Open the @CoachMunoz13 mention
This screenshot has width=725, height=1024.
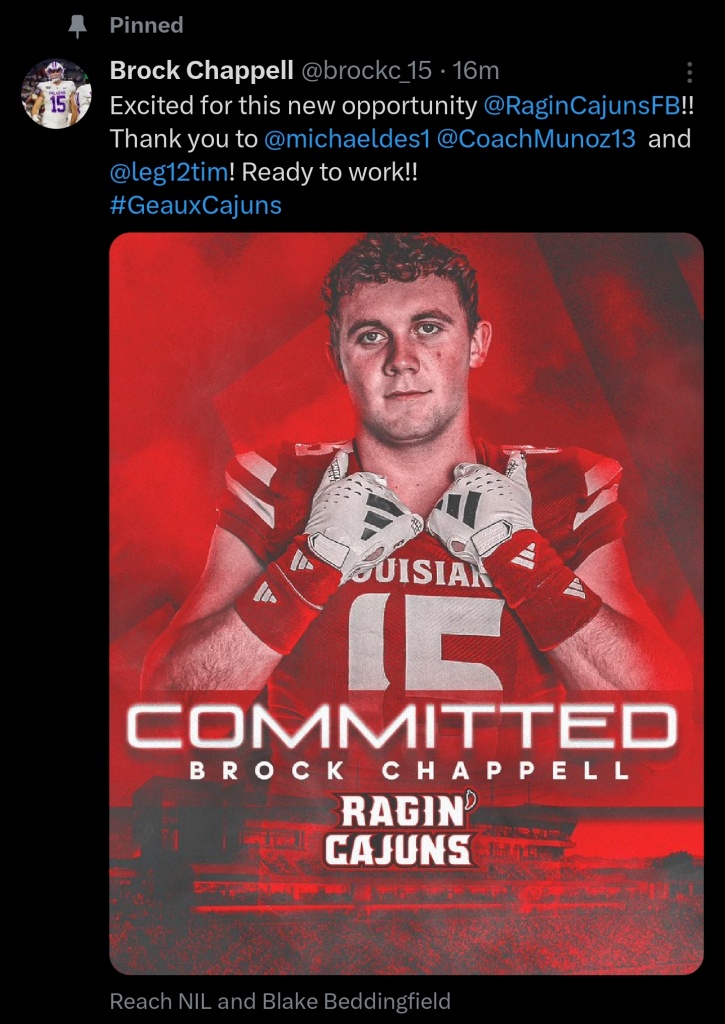pos(536,139)
